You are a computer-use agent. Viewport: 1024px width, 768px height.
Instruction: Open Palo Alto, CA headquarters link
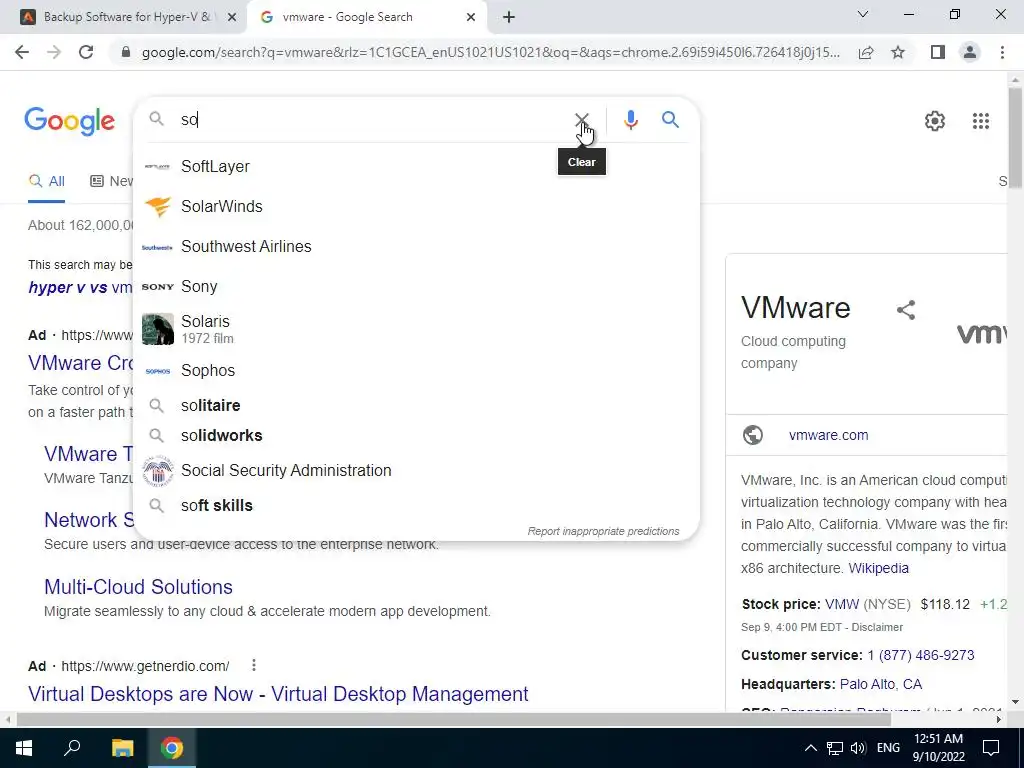(x=880, y=684)
